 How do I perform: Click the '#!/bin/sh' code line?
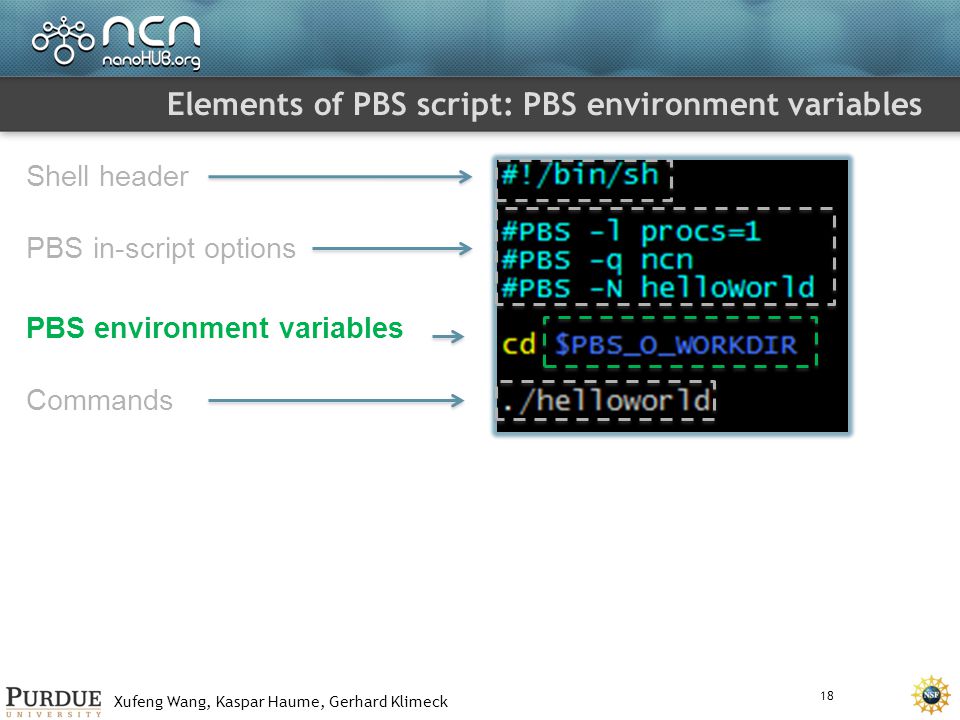point(580,175)
